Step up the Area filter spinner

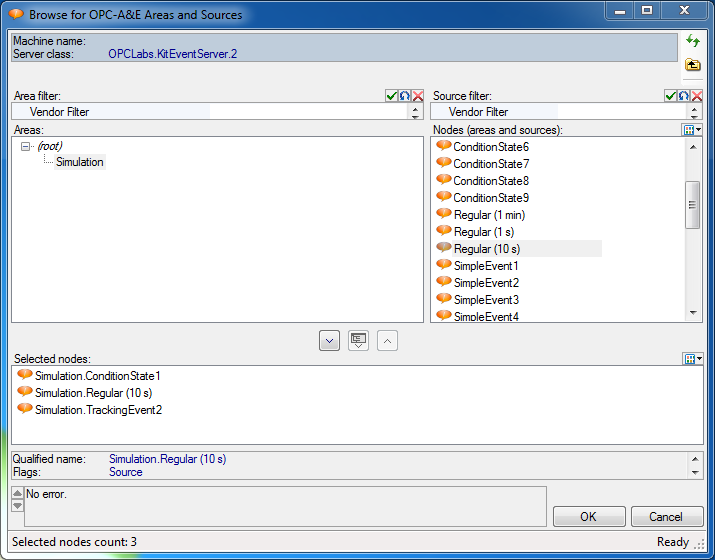(x=415, y=109)
